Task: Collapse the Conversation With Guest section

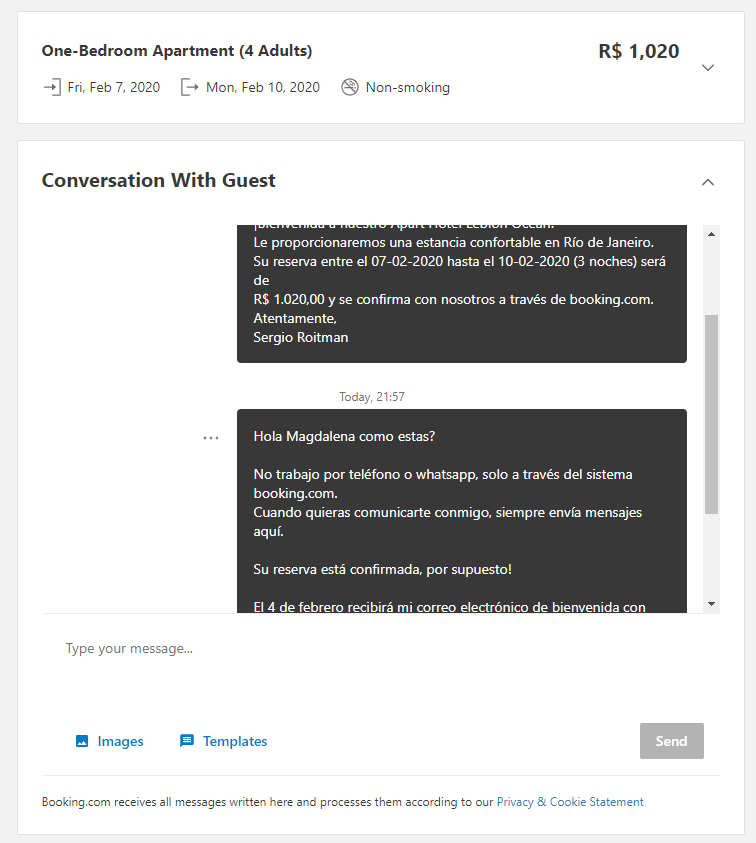Action: click(708, 182)
